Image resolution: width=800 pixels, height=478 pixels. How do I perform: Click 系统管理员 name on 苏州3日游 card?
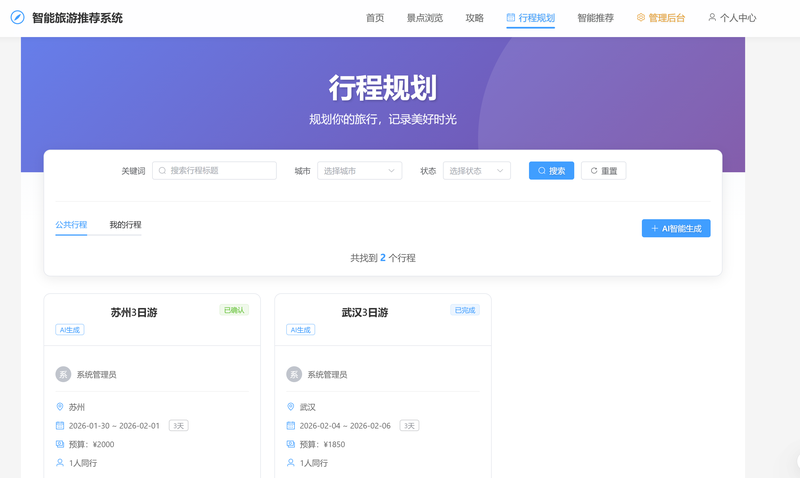click(96, 374)
